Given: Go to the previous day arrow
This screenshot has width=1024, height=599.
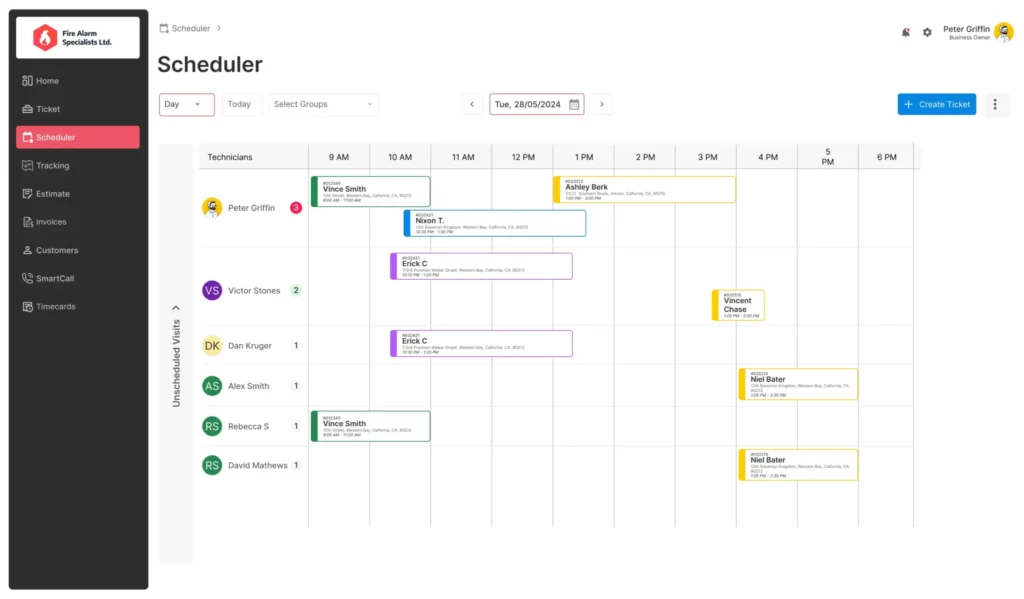Looking at the screenshot, I should (x=472, y=104).
